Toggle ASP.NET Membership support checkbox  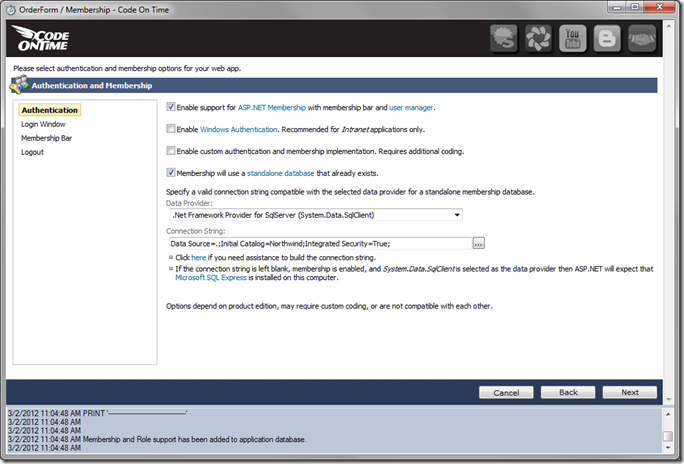pyautogui.click(x=171, y=107)
